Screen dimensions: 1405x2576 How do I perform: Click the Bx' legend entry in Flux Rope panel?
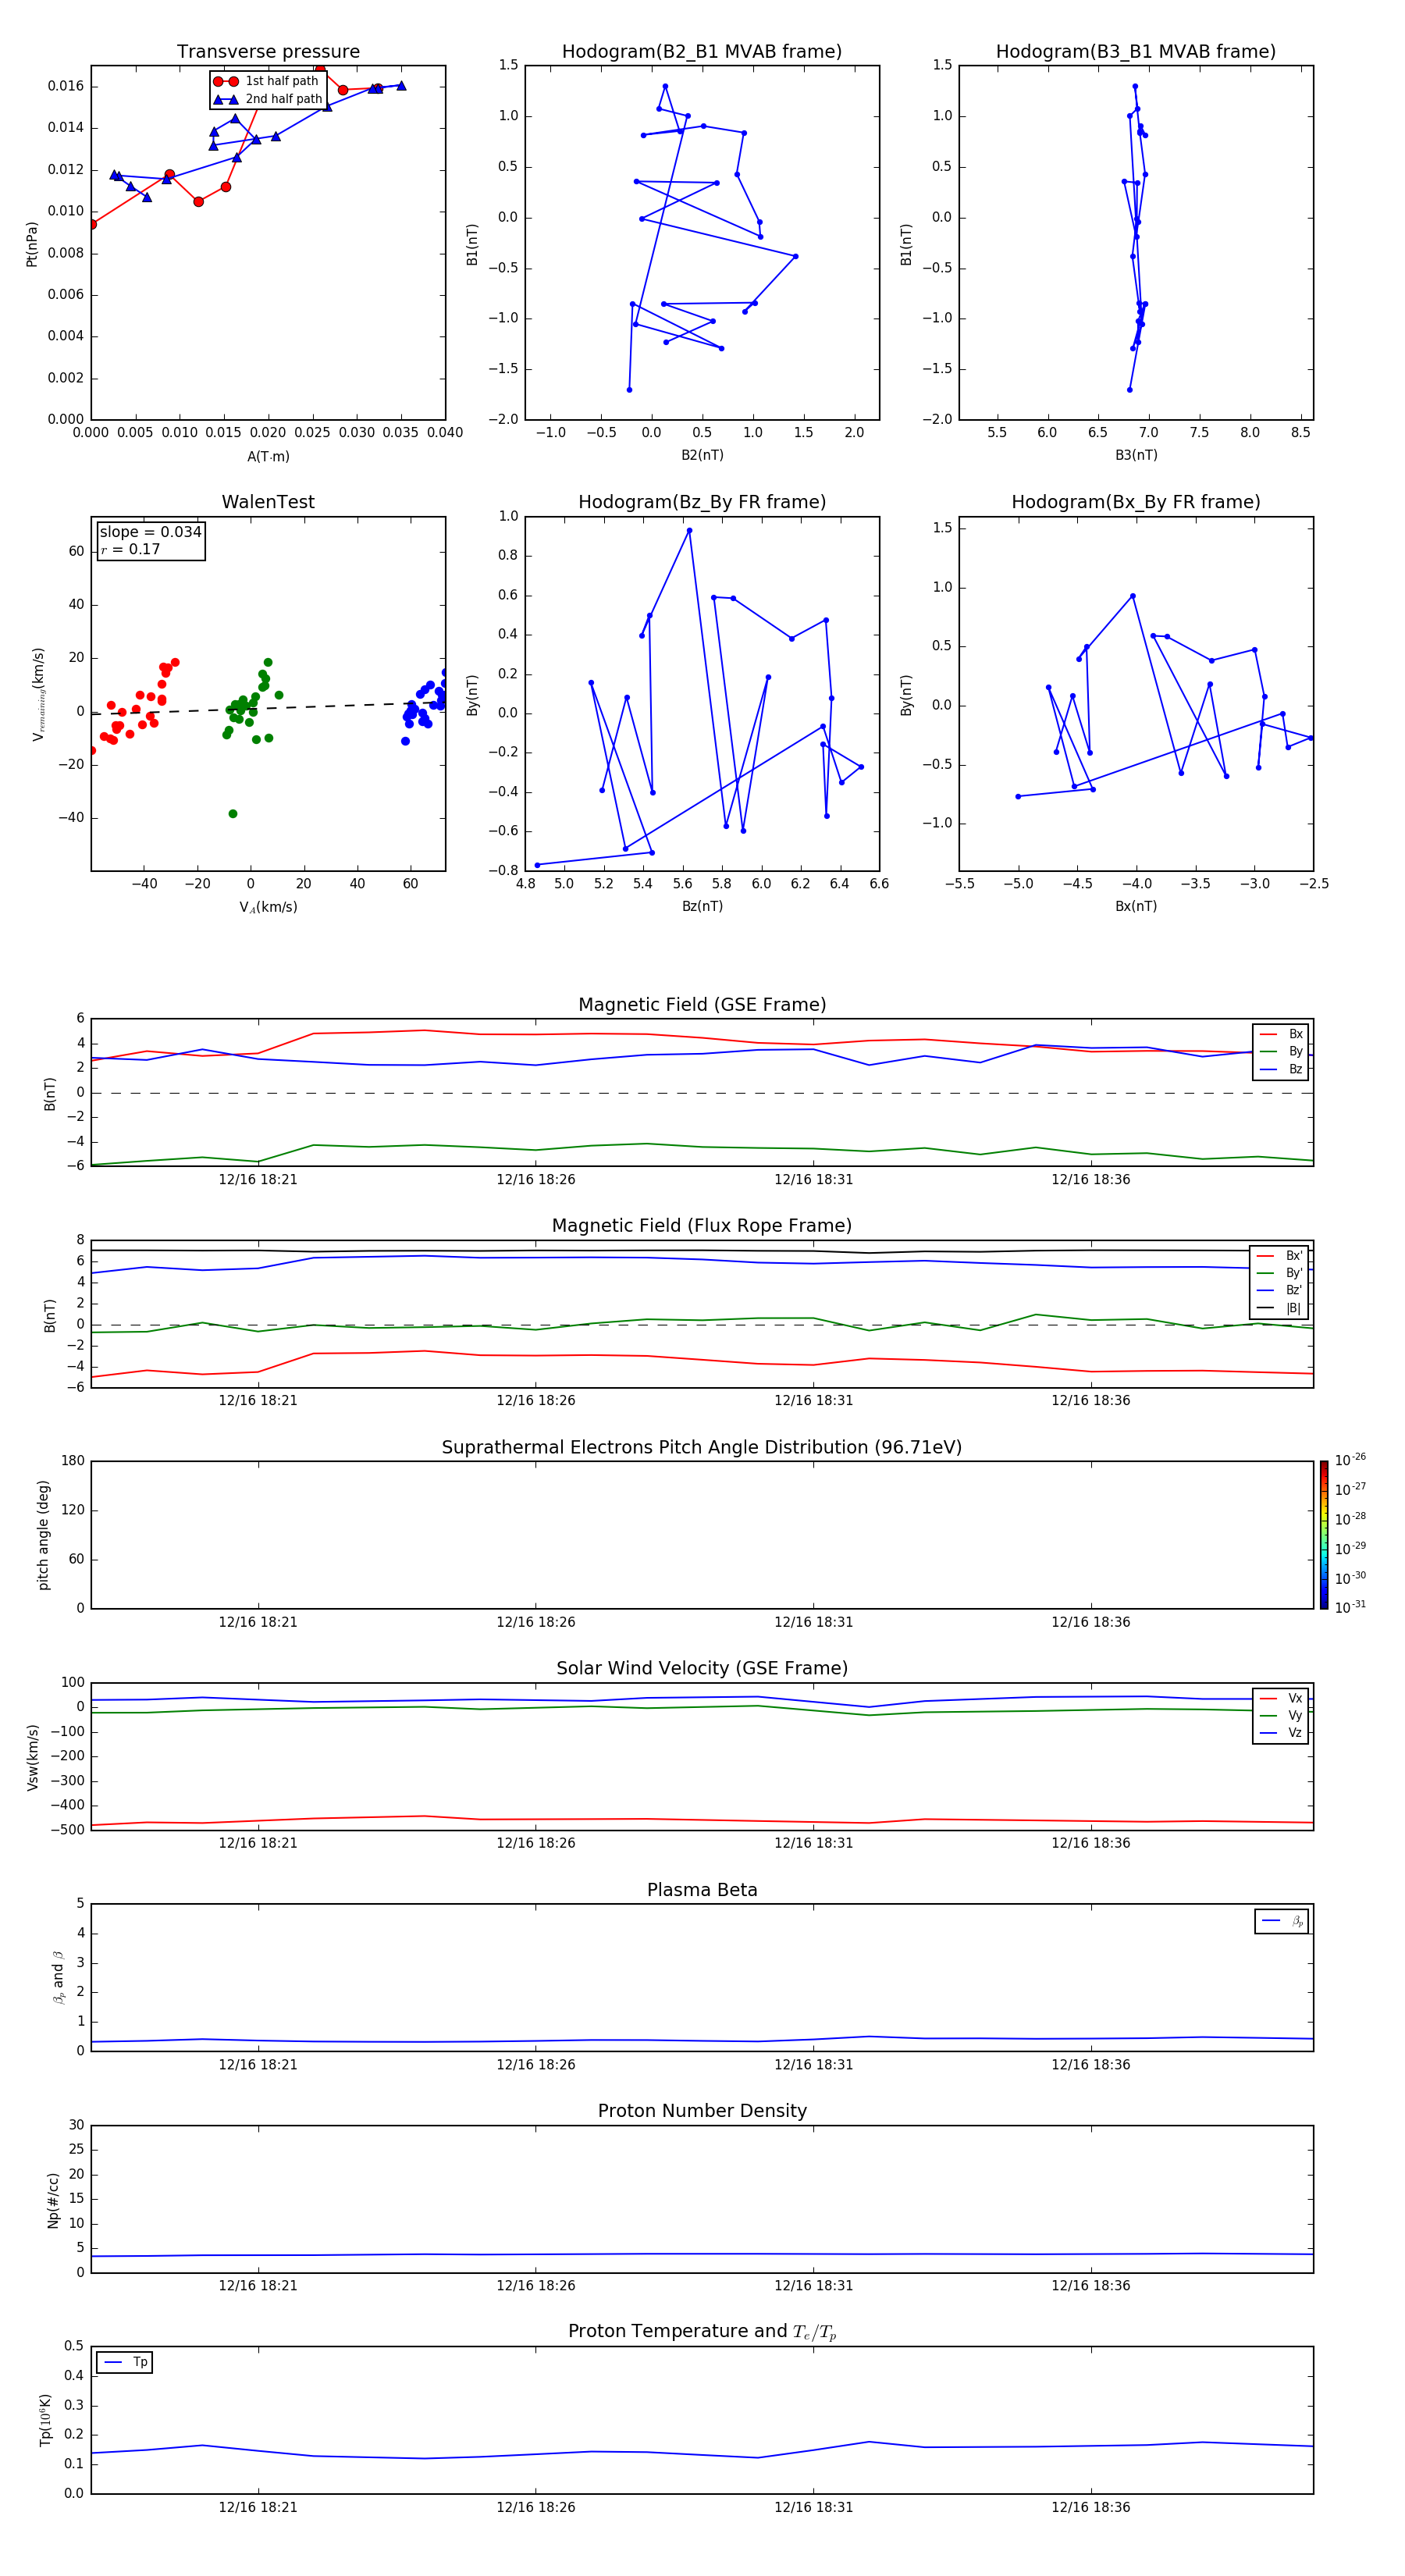coord(1280,1256)
